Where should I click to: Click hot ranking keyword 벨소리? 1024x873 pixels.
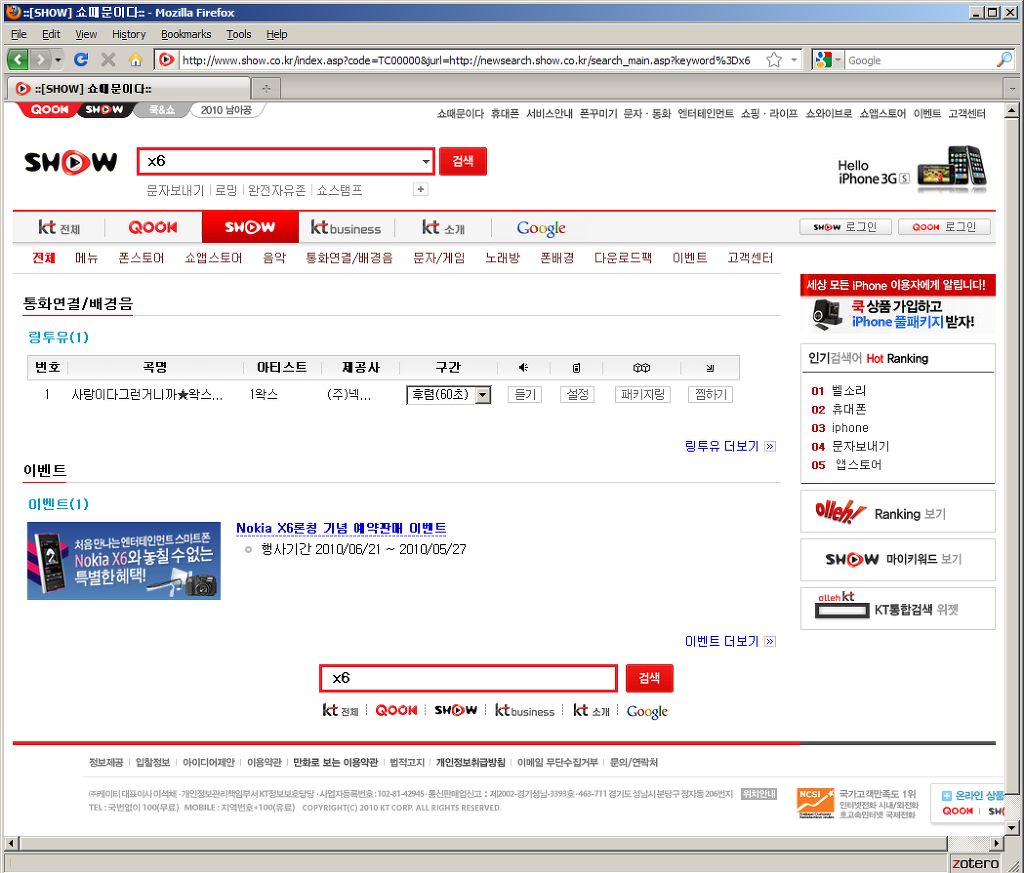849,390
